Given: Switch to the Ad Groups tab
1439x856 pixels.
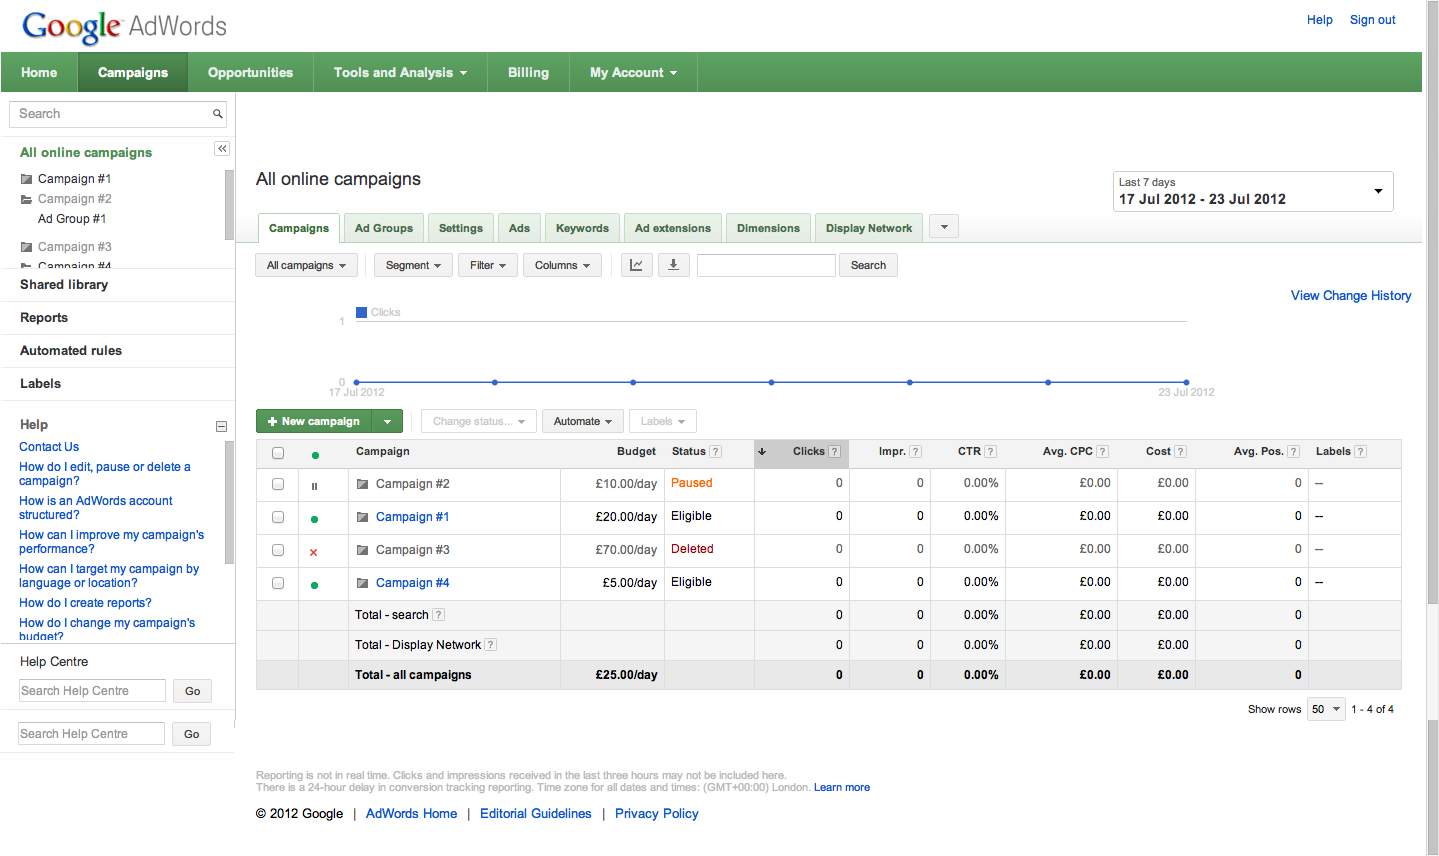Looking at the screenshot, I should [x=384, y=228].
